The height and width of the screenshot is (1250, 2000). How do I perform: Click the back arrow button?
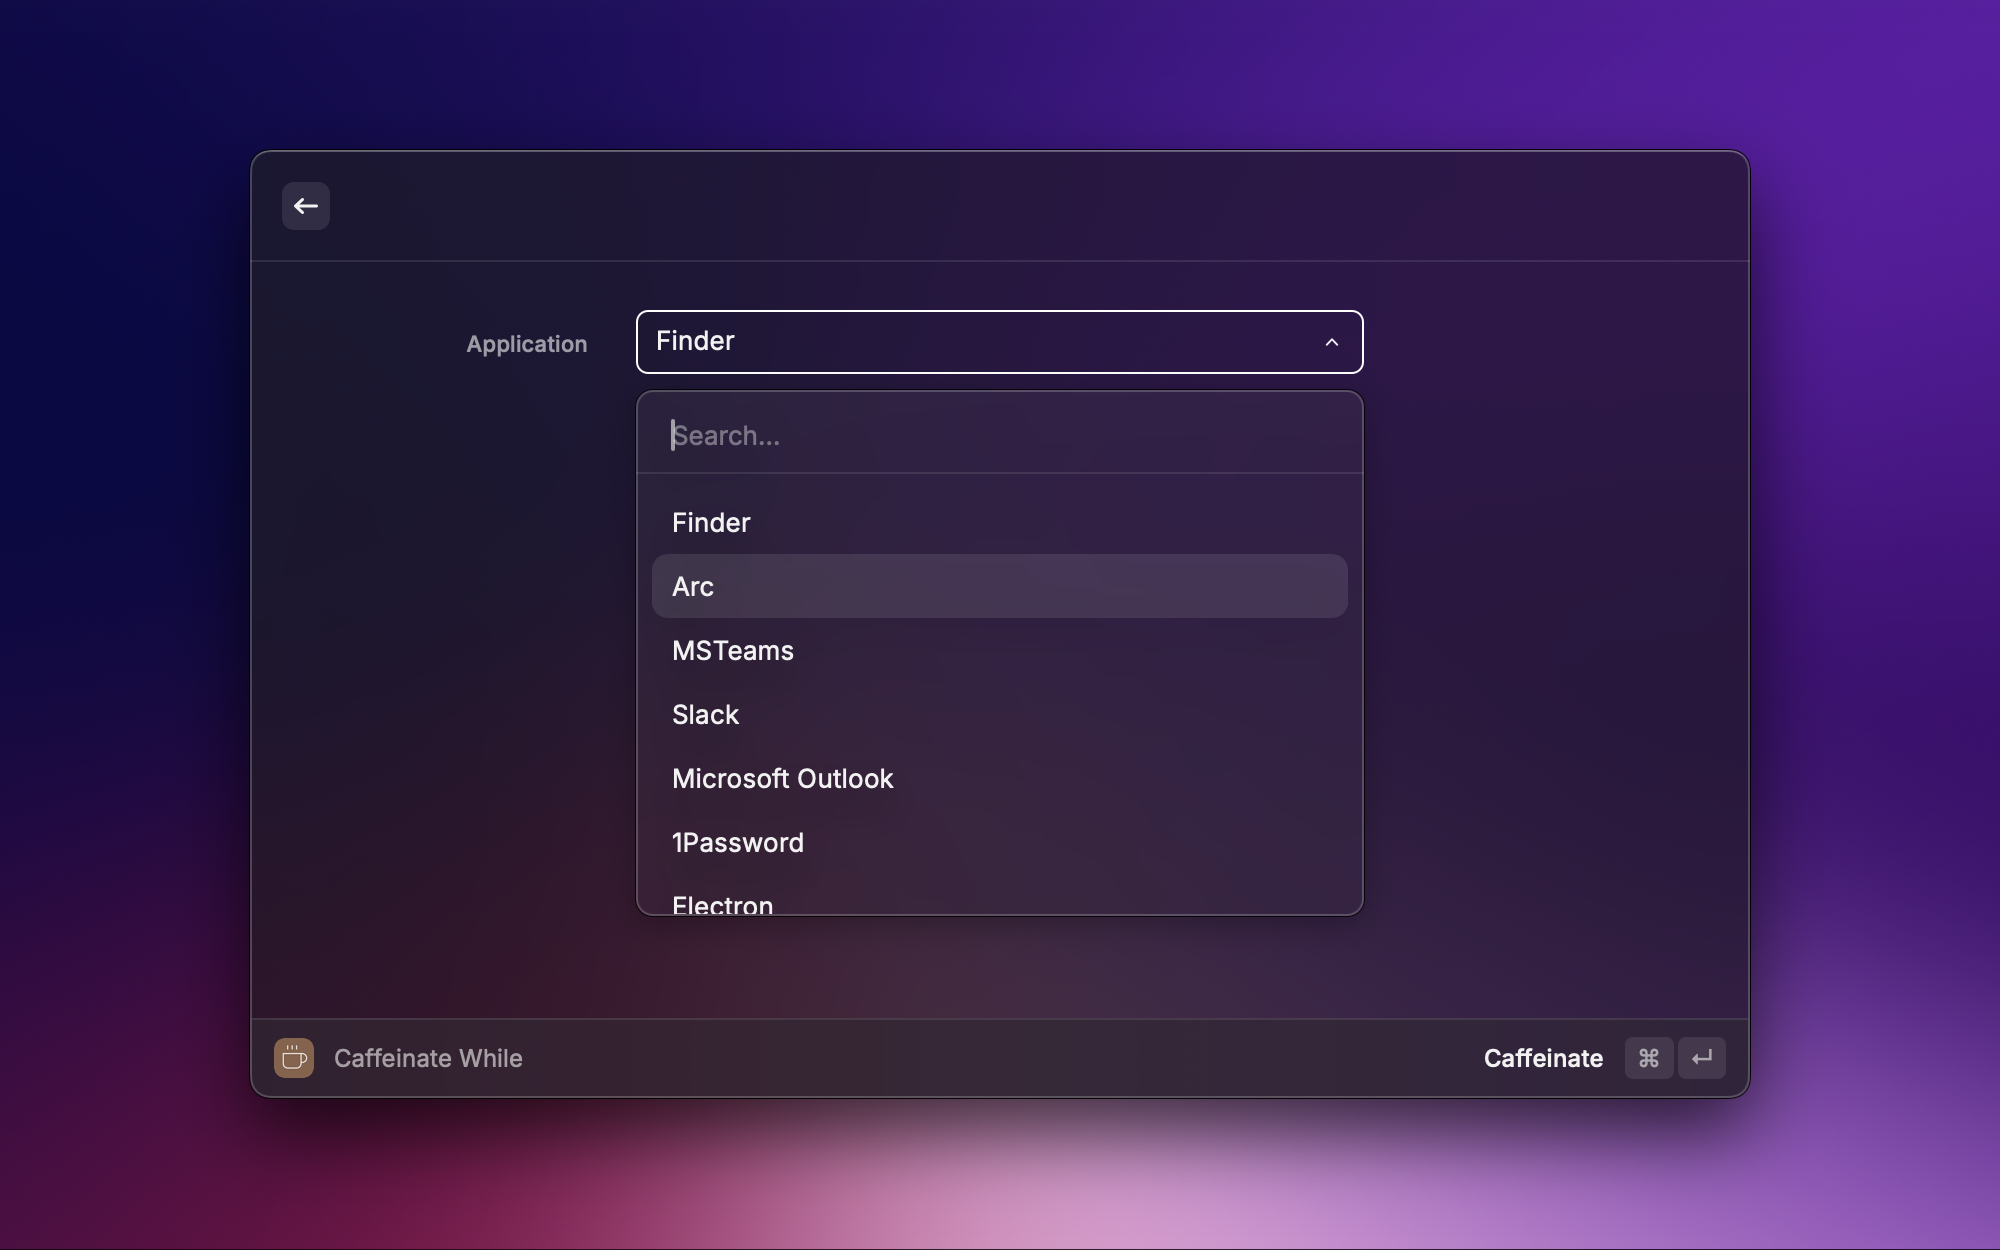pyautogui.click(x=305, y=206)
